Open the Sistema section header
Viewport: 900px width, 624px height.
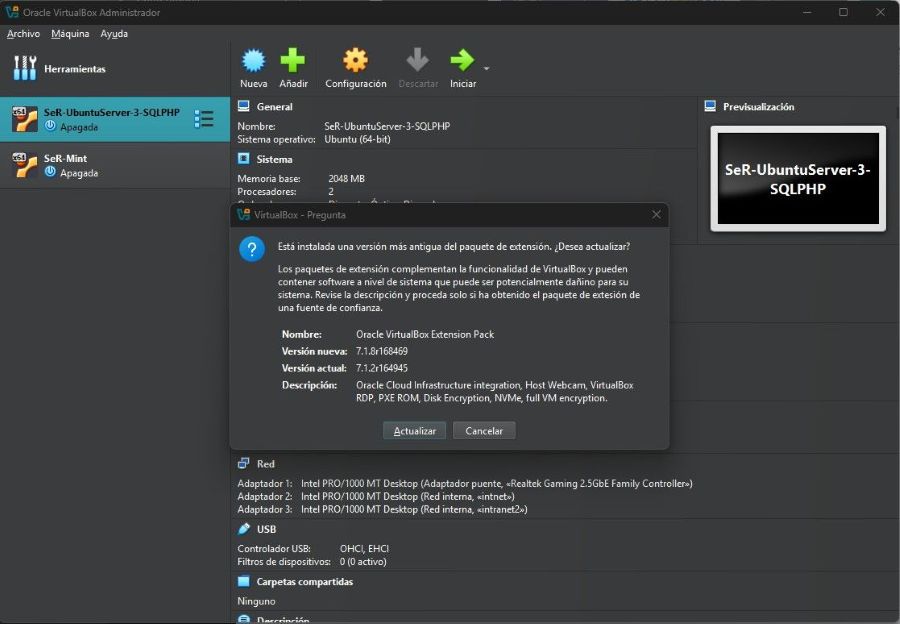274,160
